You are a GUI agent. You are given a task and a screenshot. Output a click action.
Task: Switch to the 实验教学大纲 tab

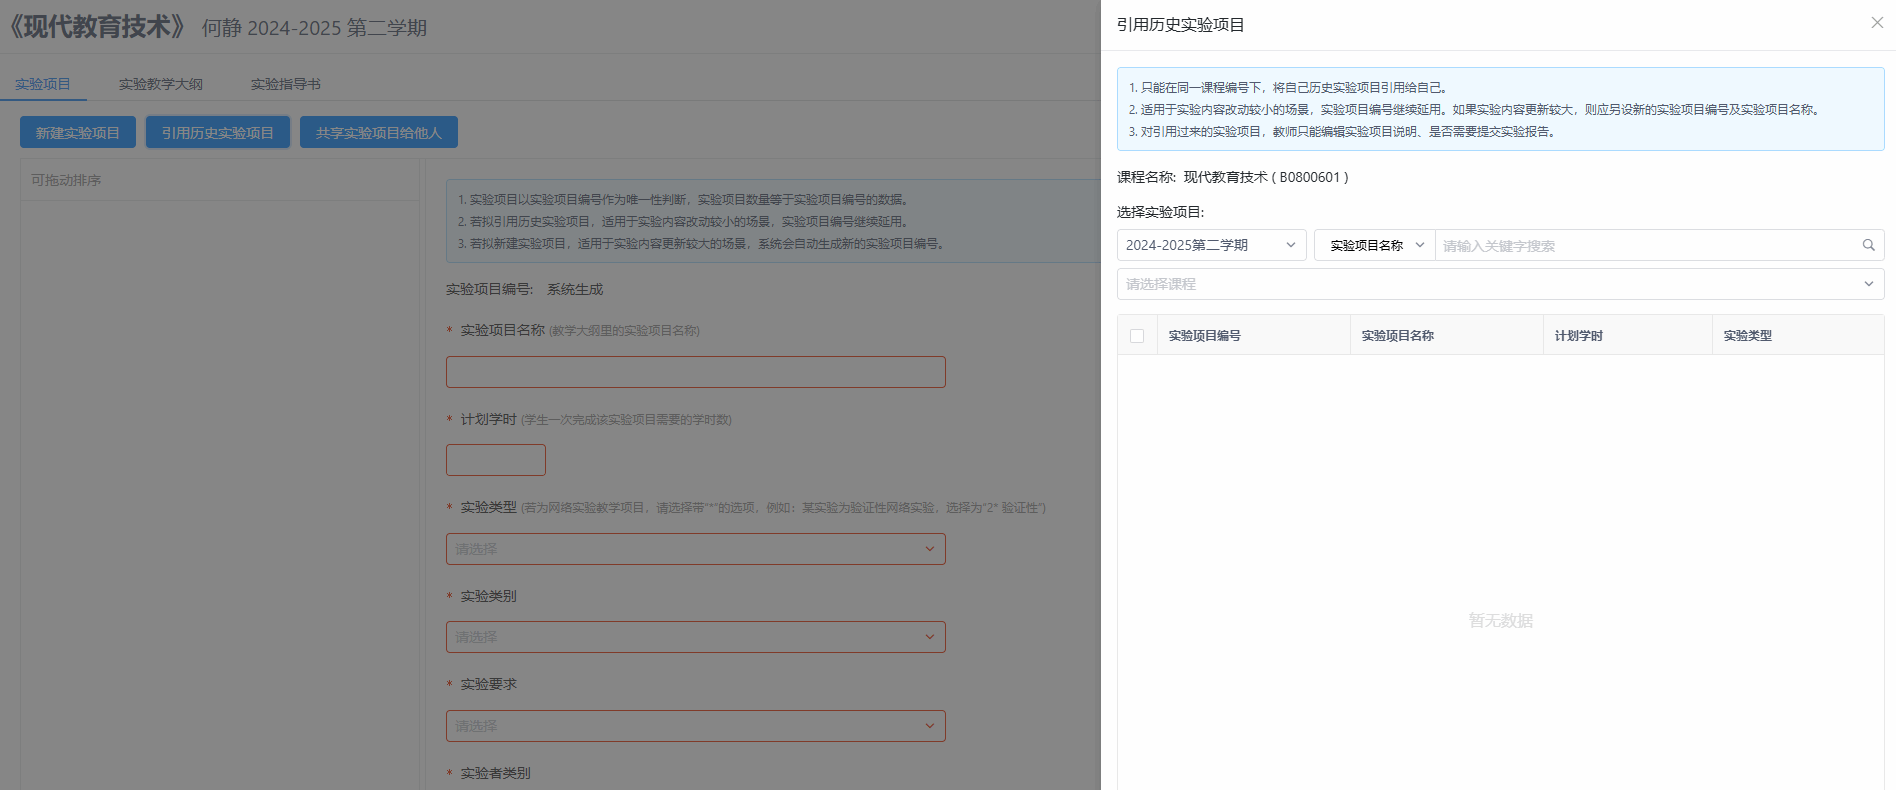click(x=161, y=84)
